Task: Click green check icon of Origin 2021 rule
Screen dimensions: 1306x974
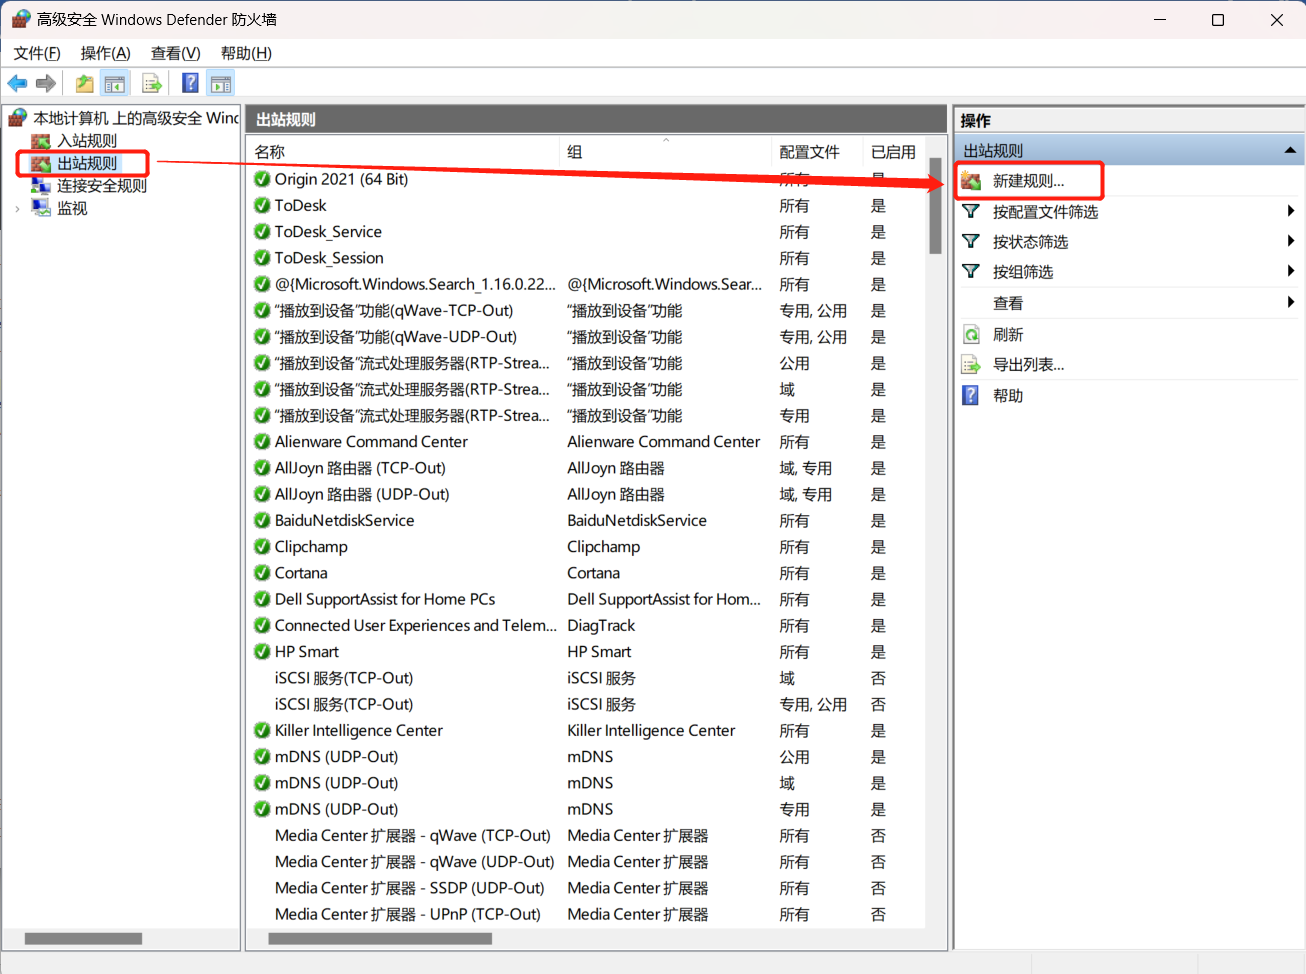Action: tap(262, 179)
